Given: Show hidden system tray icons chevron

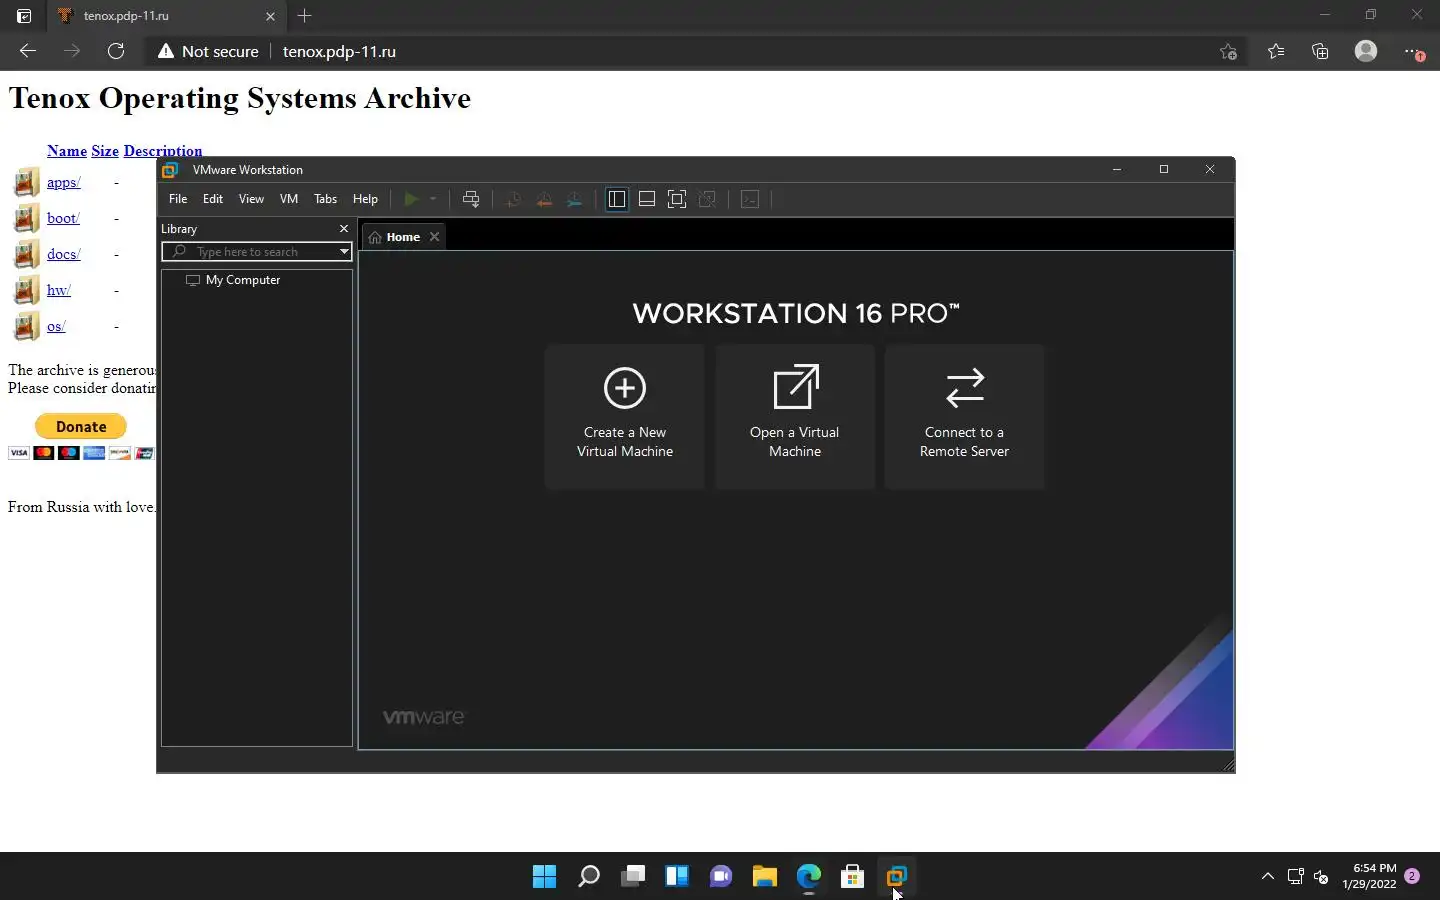Looking at the screenshot, I should point(1268,876).
